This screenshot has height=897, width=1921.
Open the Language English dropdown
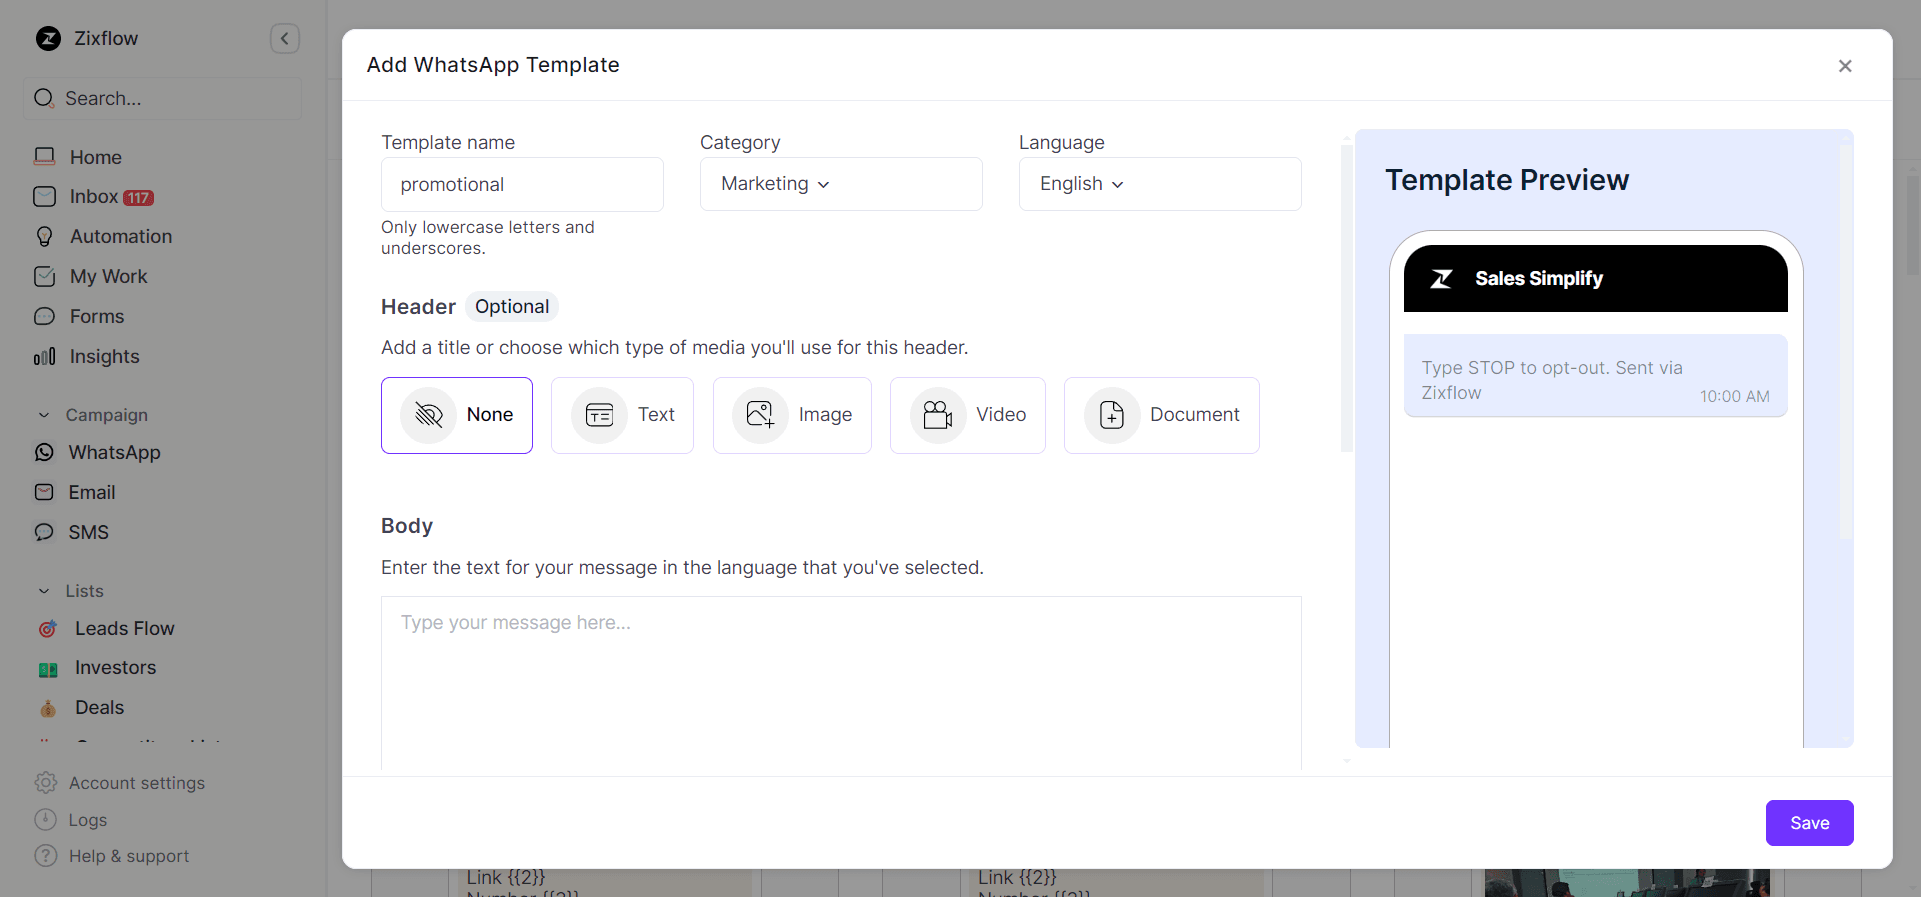(1159, 184)
